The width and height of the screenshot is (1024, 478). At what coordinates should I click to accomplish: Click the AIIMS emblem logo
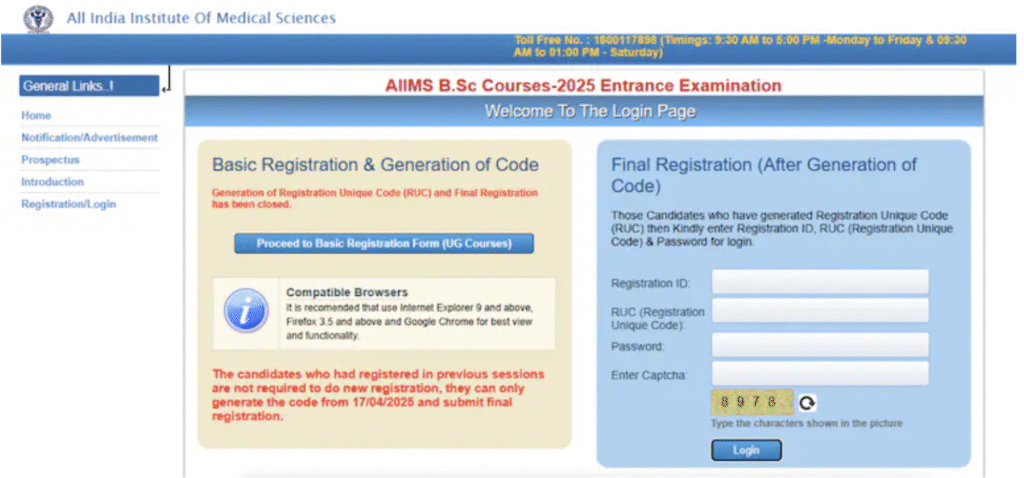click(39, 18)
